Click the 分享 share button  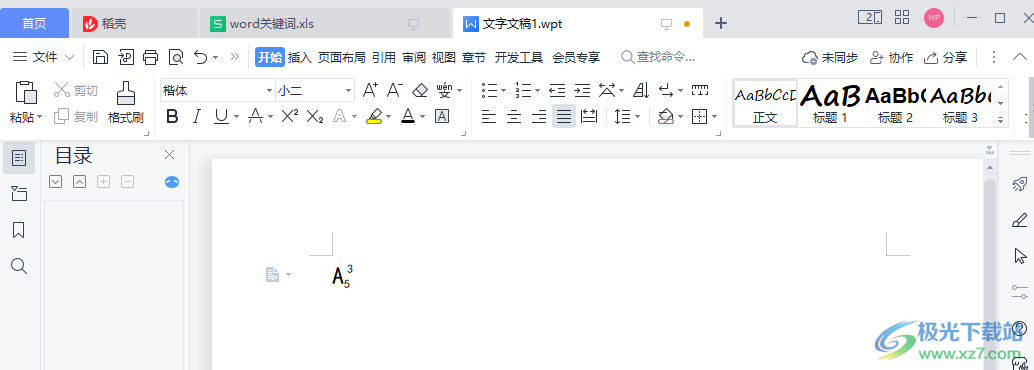click(945, 57)
